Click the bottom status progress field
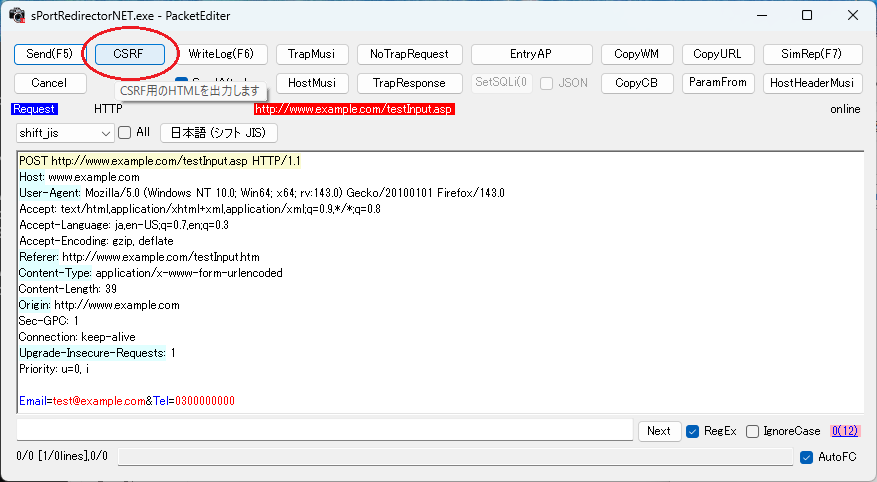Image resolution: width=877 pixels, height=482 pixels. (455, 457)
